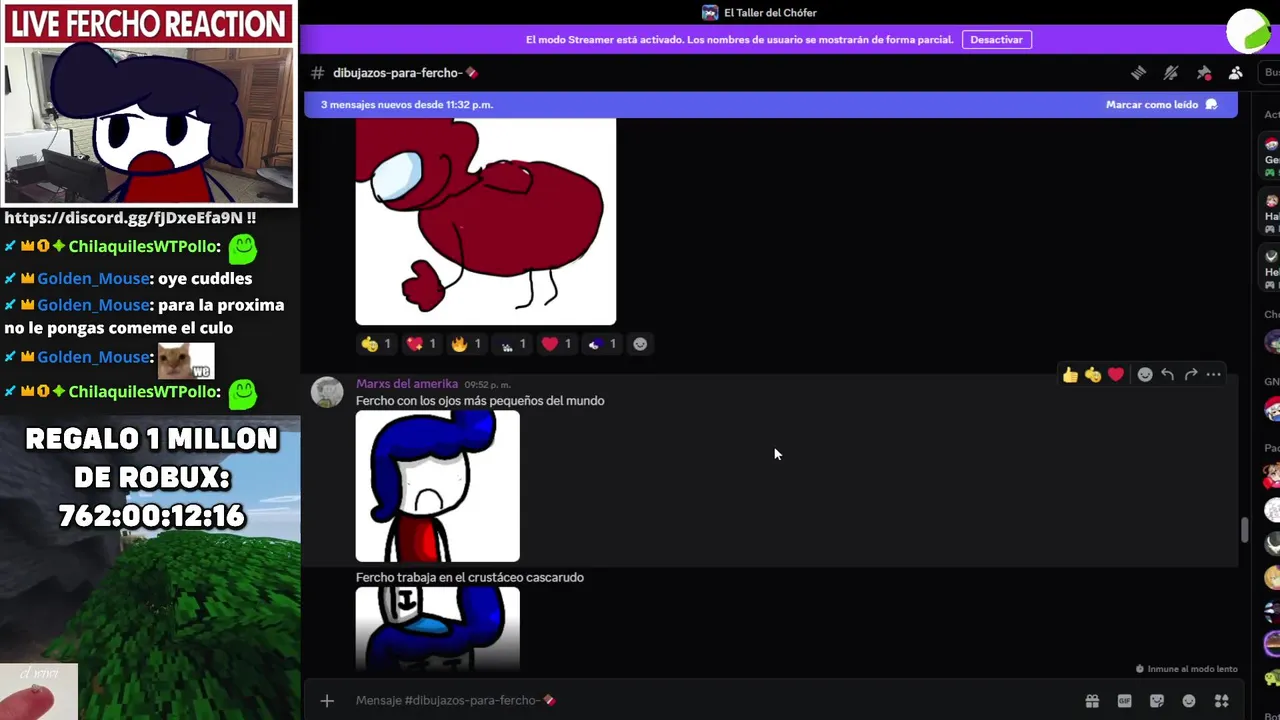Click the red heart reaction under the drawing

(556, 344)
